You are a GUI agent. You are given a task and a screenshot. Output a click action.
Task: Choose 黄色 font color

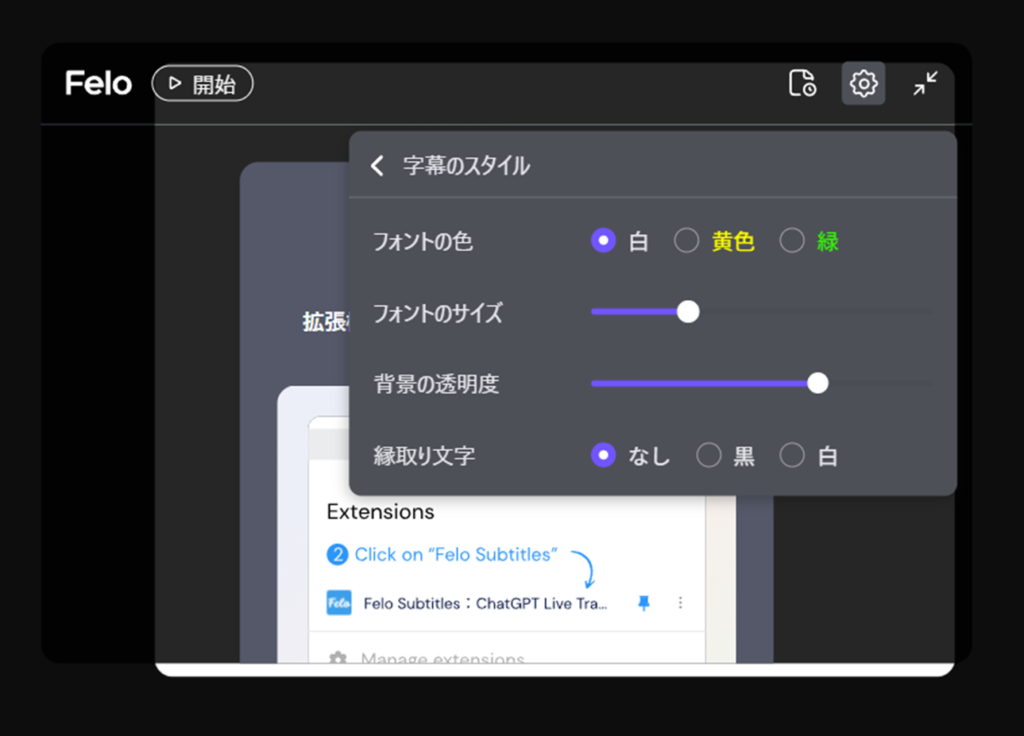point(687,241)
